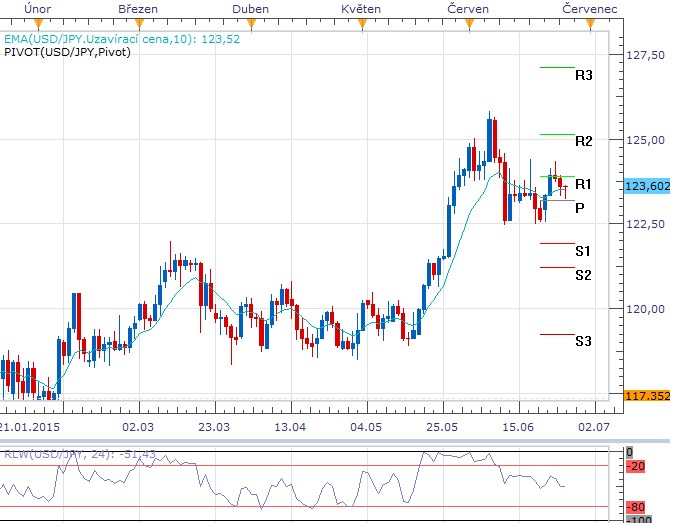679x526 pixels.
Task: Click the orange marker under Duben
Action: coord(251,24)
